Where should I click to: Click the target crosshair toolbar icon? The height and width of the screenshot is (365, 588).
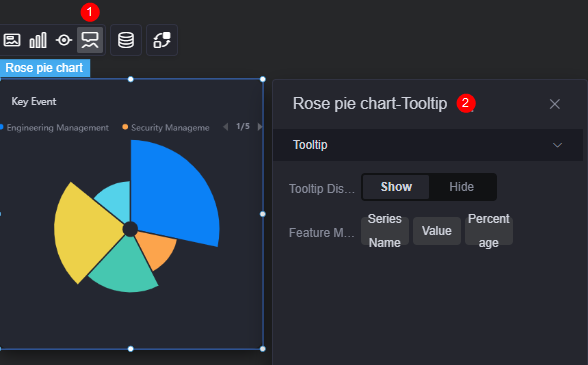64,40
